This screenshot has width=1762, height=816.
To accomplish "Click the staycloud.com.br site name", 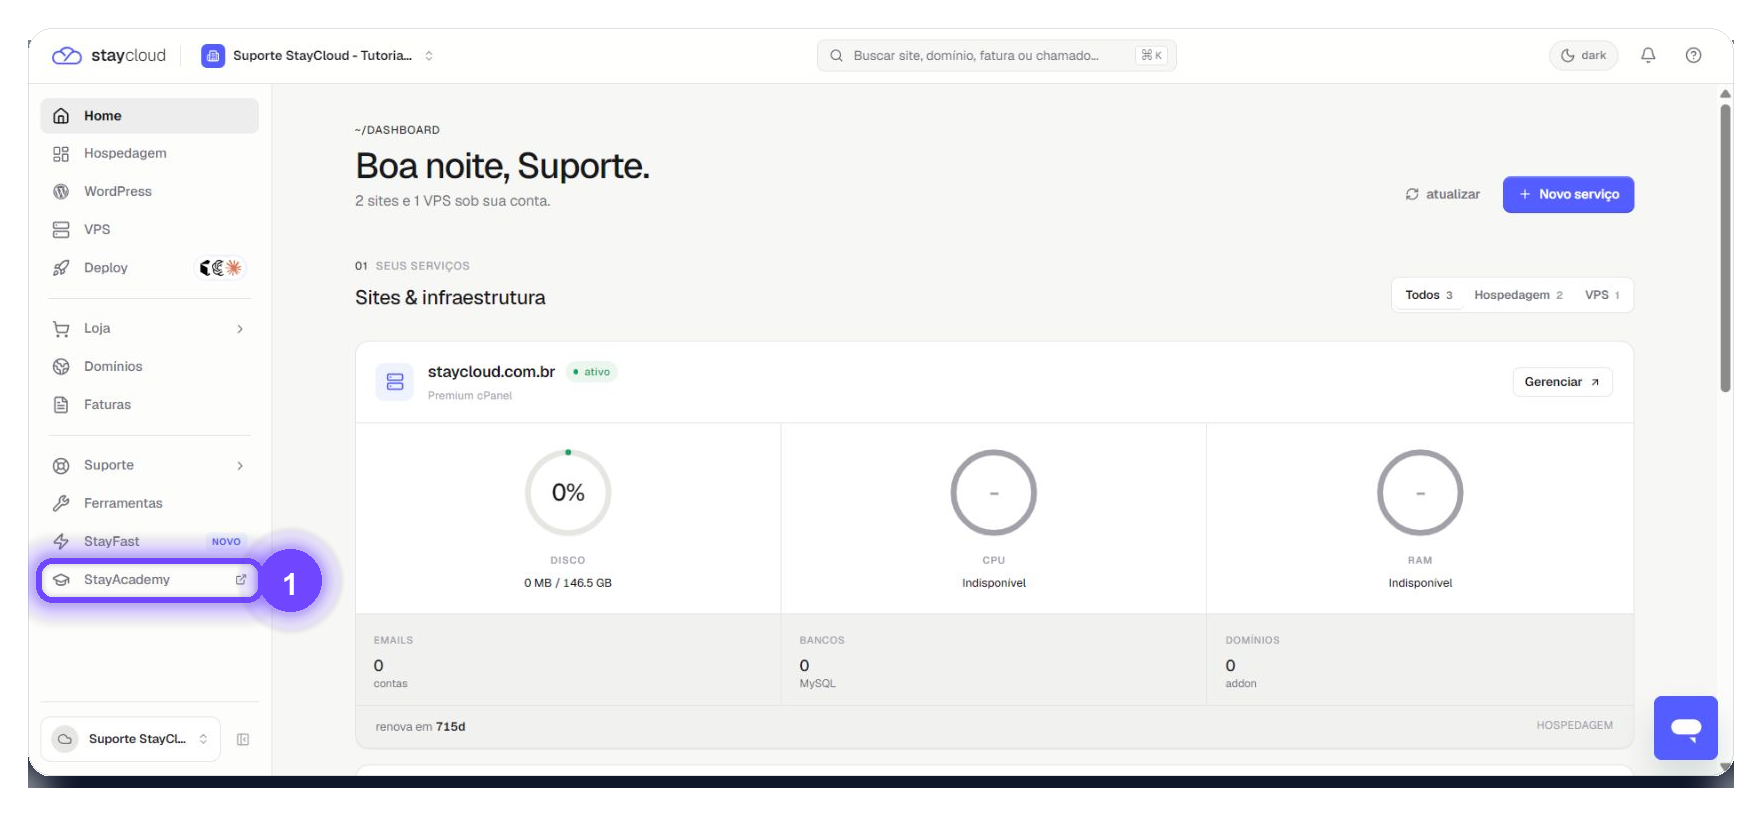I will [491, 372].
